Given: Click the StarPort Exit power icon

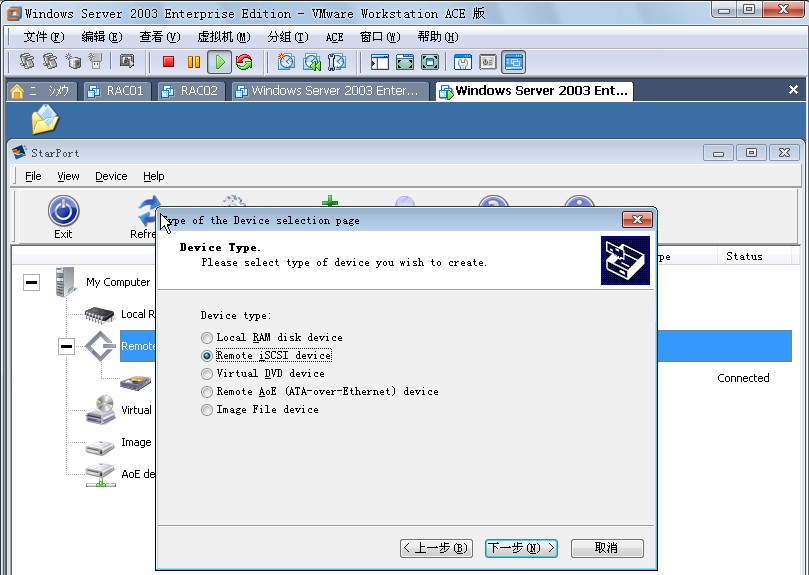Looking at the screenshot, I should 63,211.
